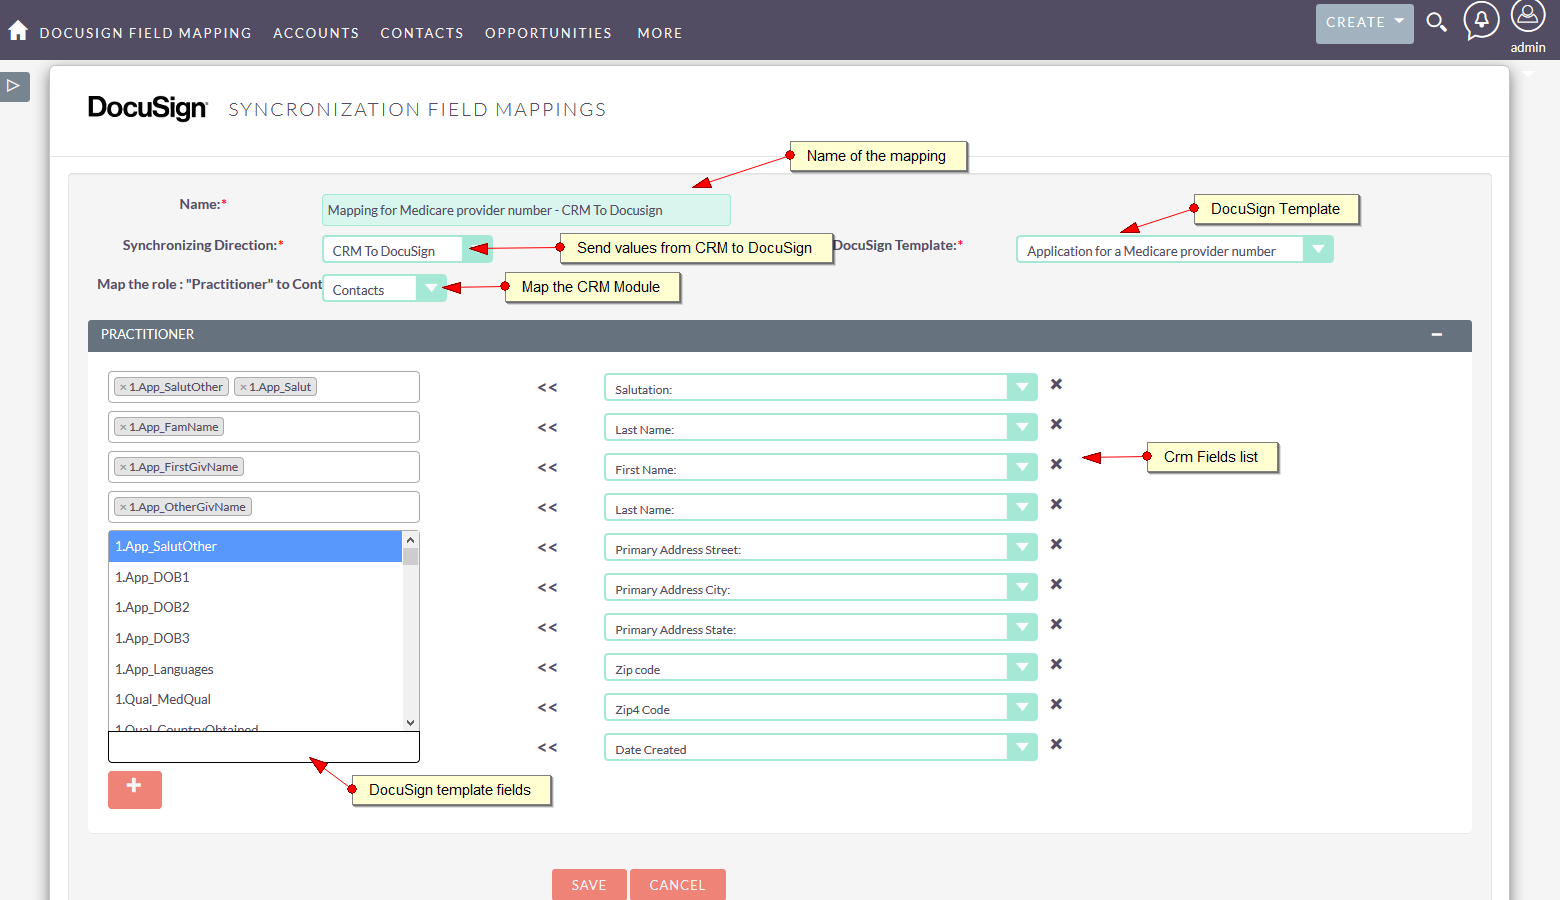Remove the 1.App_OtherGivName tag
Screen dimensions: 1560x900
coord(123,507)
